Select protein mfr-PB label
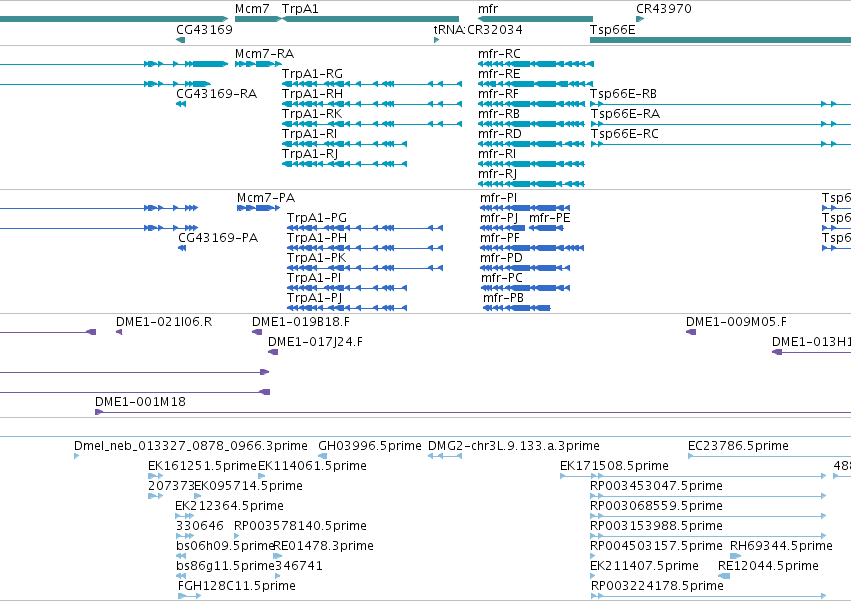851x601 pixels. 504,298
